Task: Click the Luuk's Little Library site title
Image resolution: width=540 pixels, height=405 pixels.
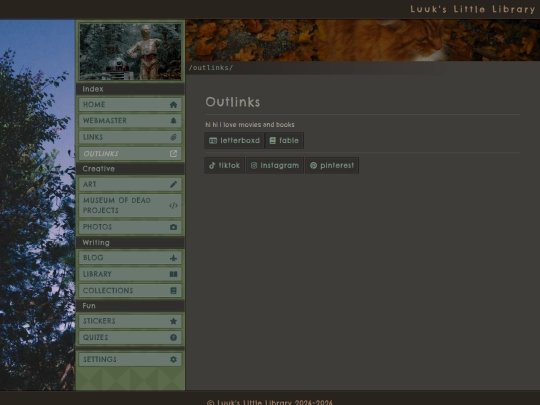Action: pyautogui.click(x=472, y=9)
